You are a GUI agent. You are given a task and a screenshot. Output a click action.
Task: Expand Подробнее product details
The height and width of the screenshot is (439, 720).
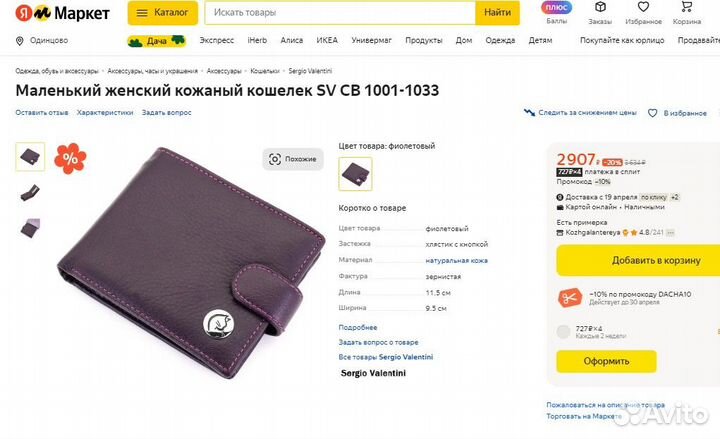click(358, 327)
